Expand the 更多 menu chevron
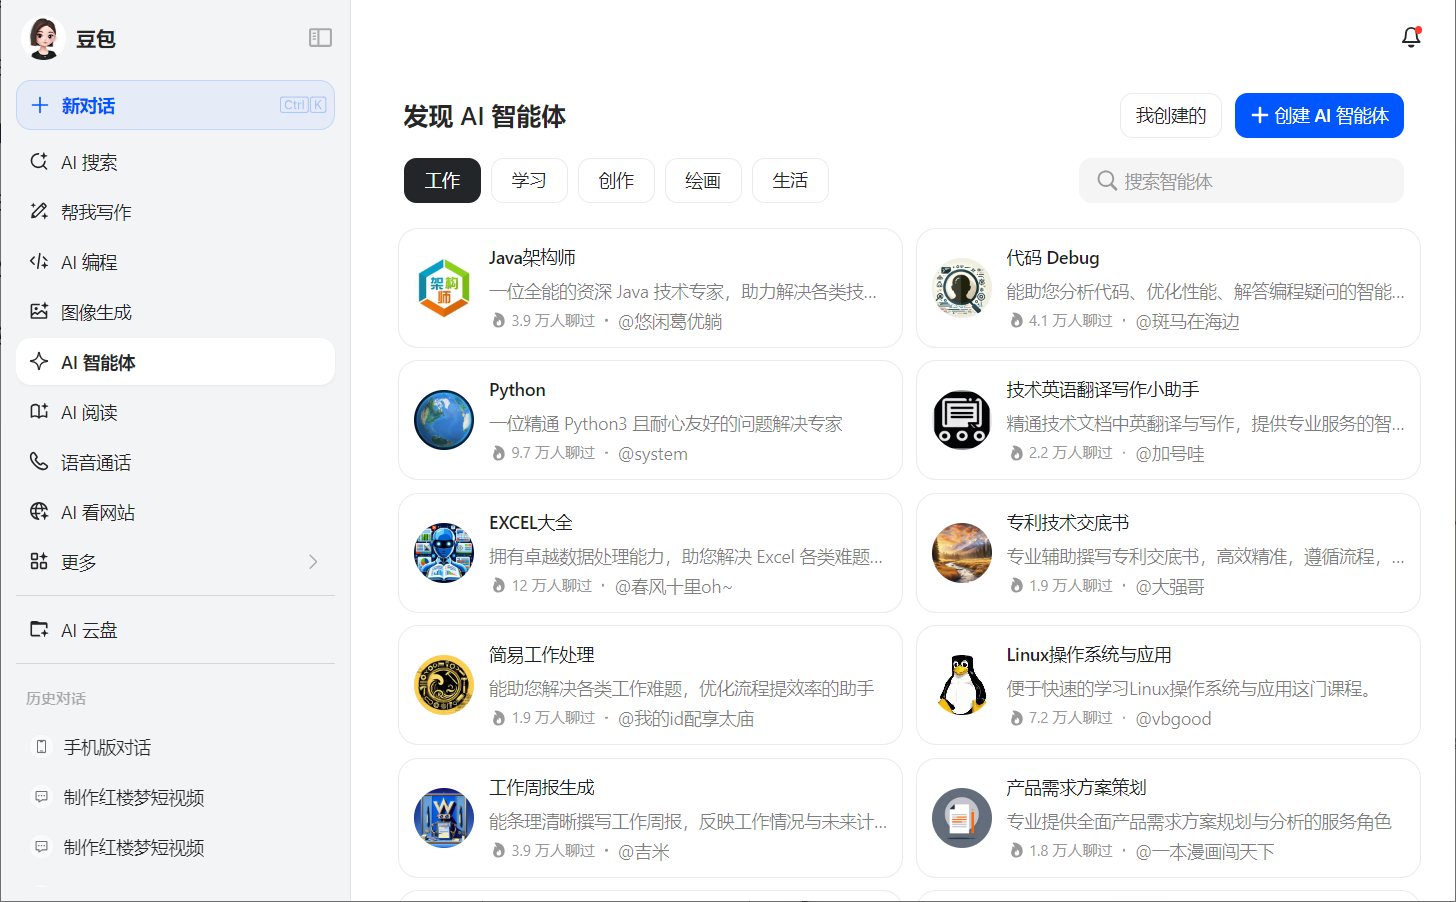The image size is (1456, 902). [313, 562]
